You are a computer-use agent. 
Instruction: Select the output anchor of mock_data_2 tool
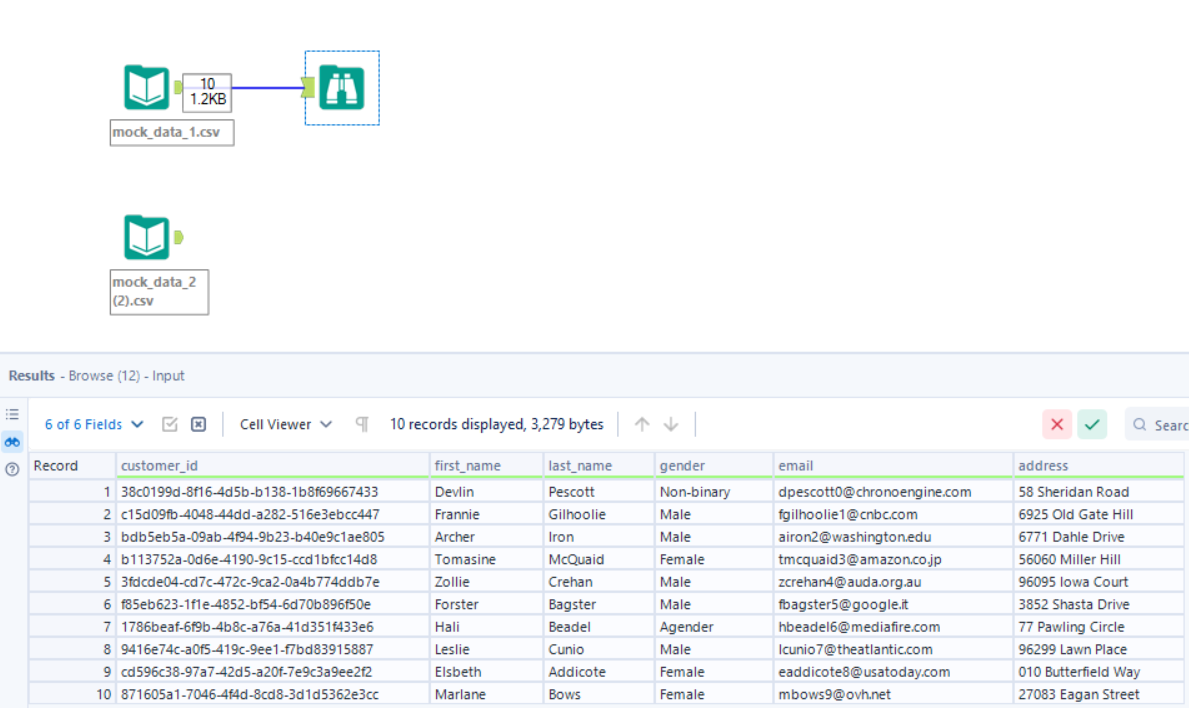pos(178,238)
